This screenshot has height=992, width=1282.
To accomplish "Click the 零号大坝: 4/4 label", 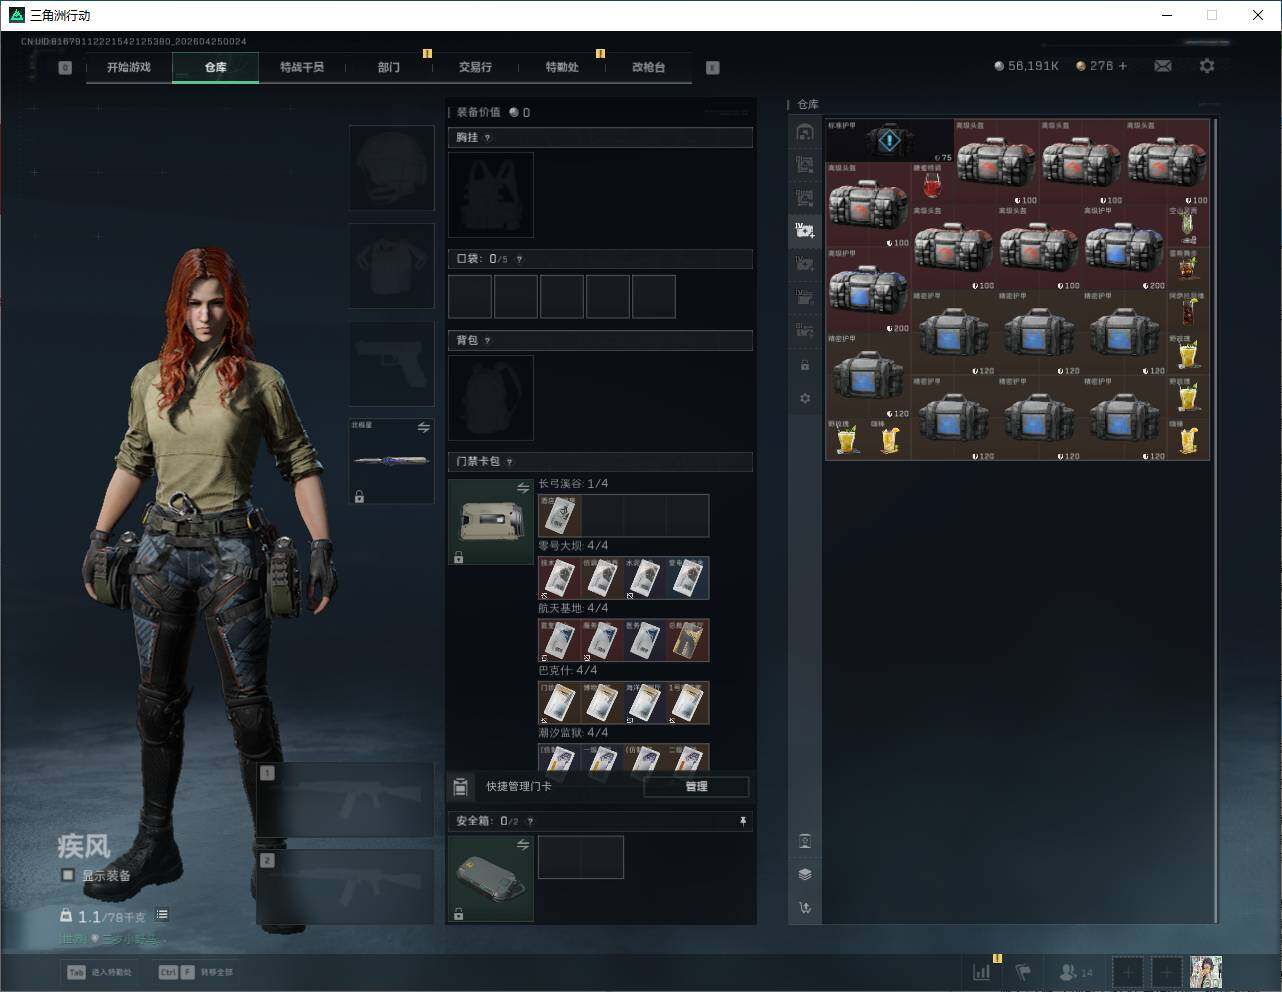I will coord(573,546).
